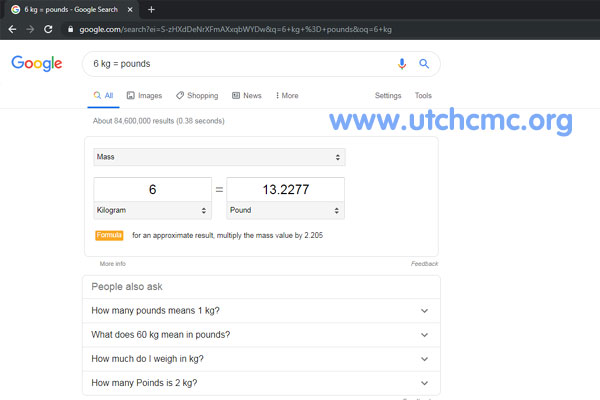
Task: Switch to the News tab
Action: 247,96
